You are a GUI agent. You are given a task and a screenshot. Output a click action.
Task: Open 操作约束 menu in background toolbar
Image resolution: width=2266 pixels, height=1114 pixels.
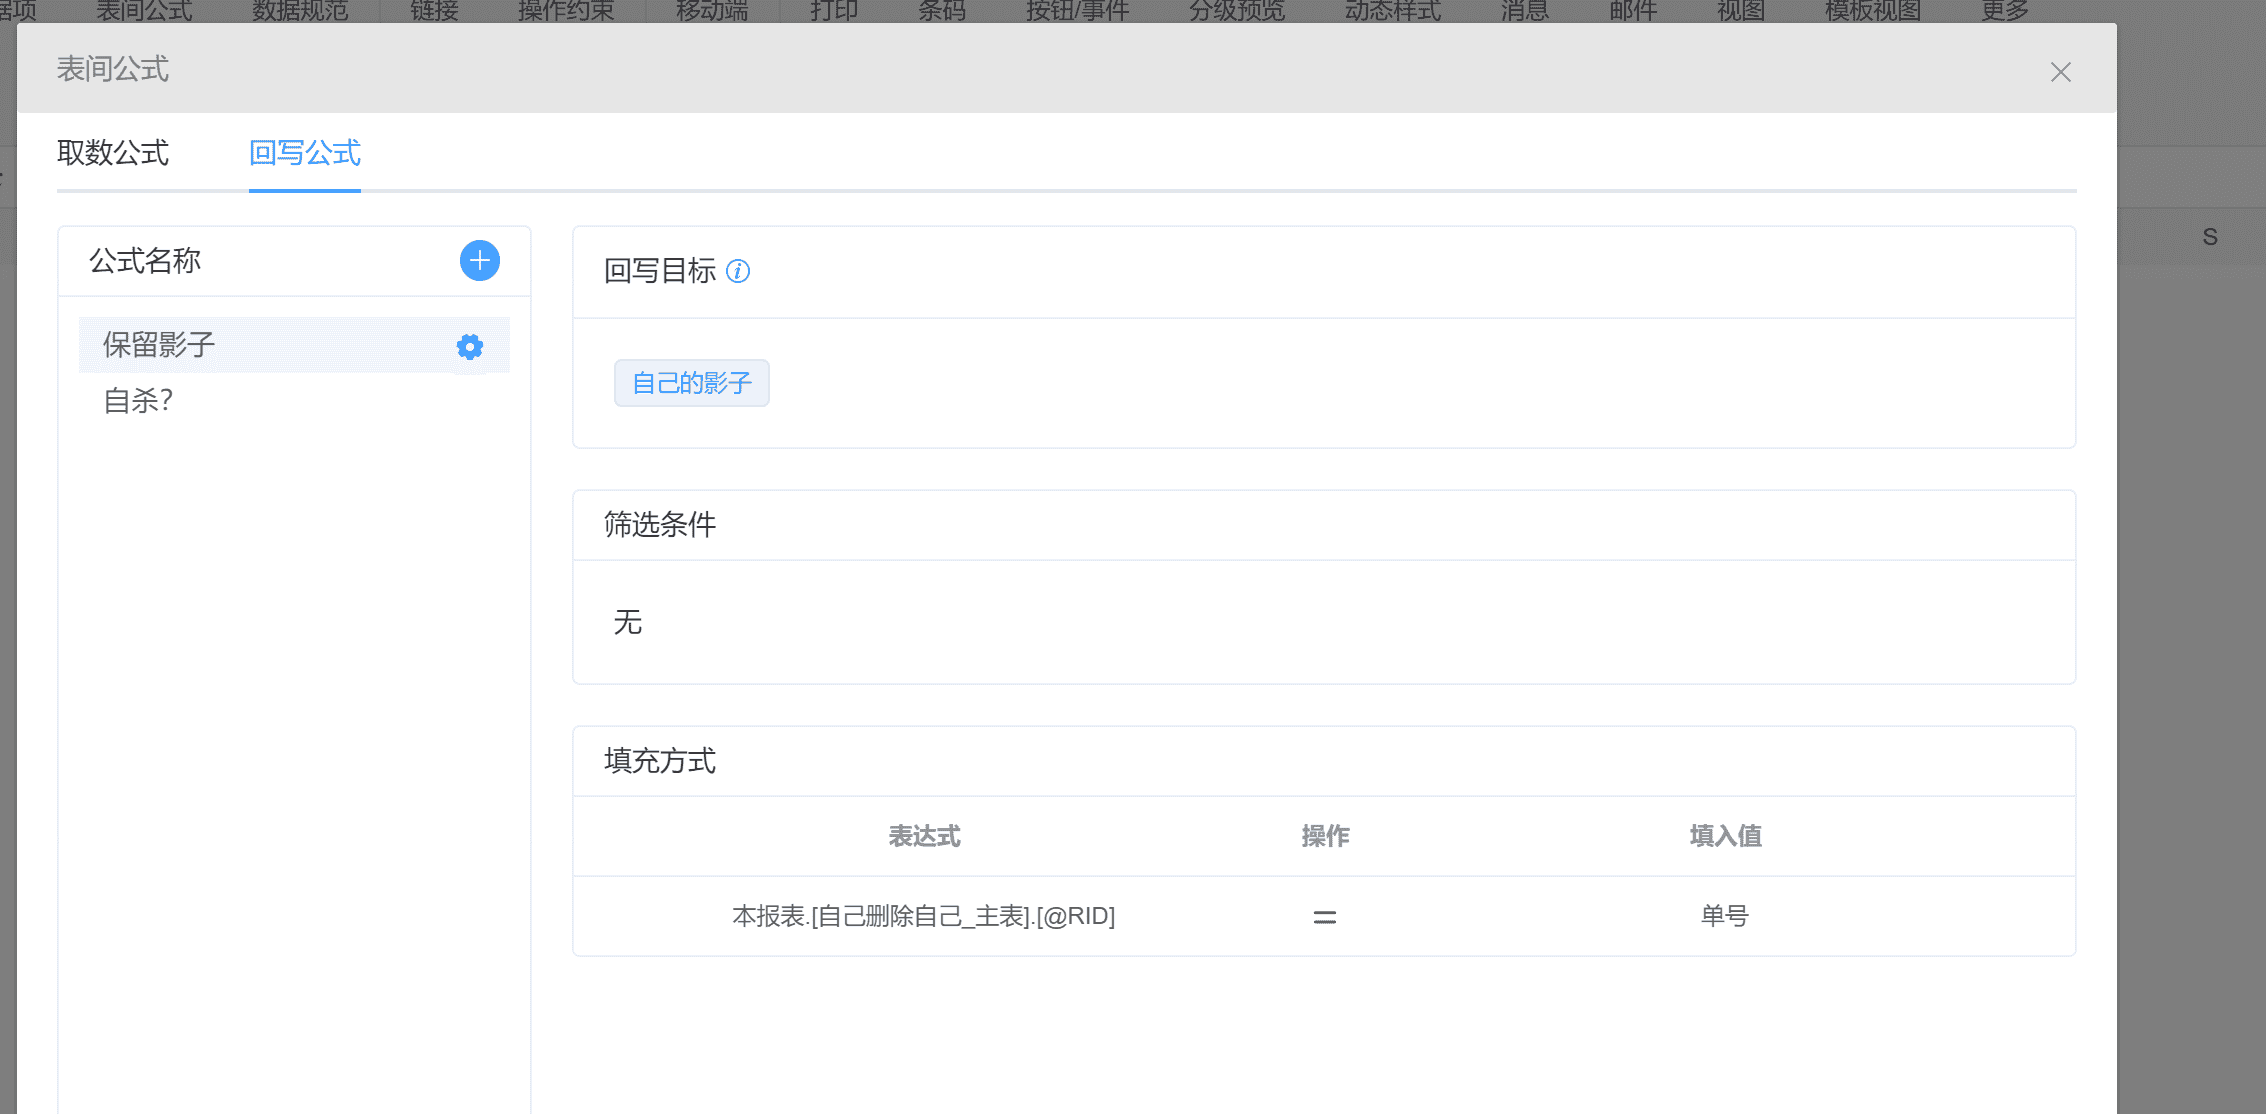click(x=566, y=11)
